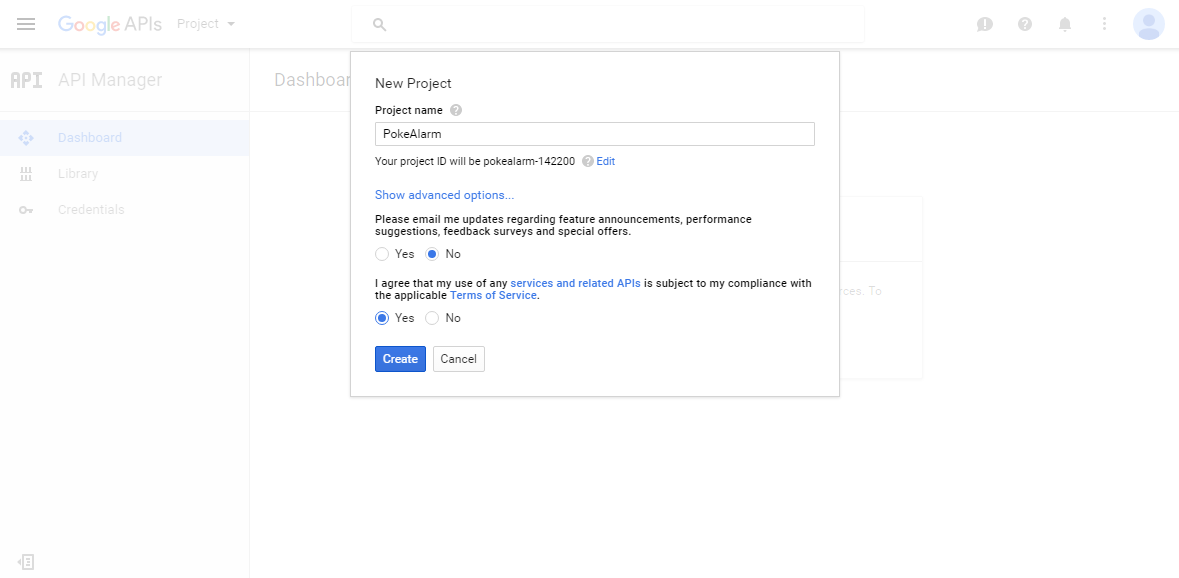Image resolution: width=1179 pixels, height=578 pixels.
Task: Click the Project name input field
Action: point(595,134)
